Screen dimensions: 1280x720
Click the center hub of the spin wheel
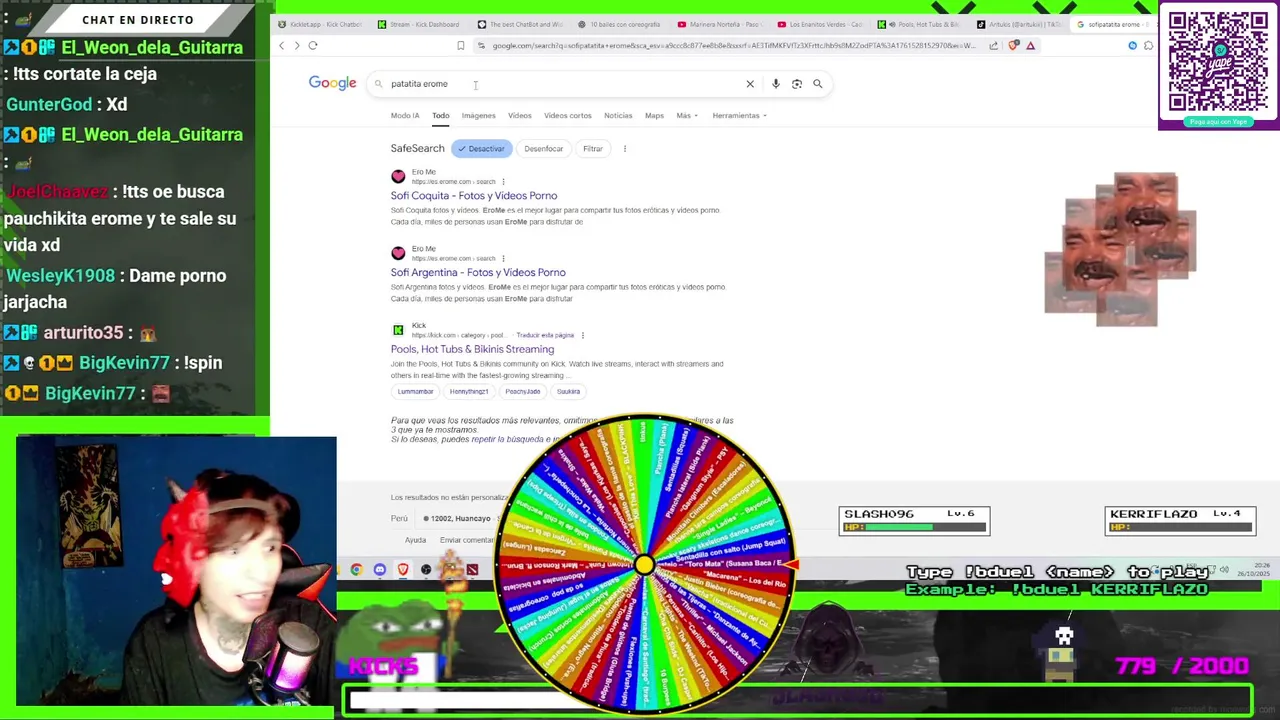coord(644,566)
